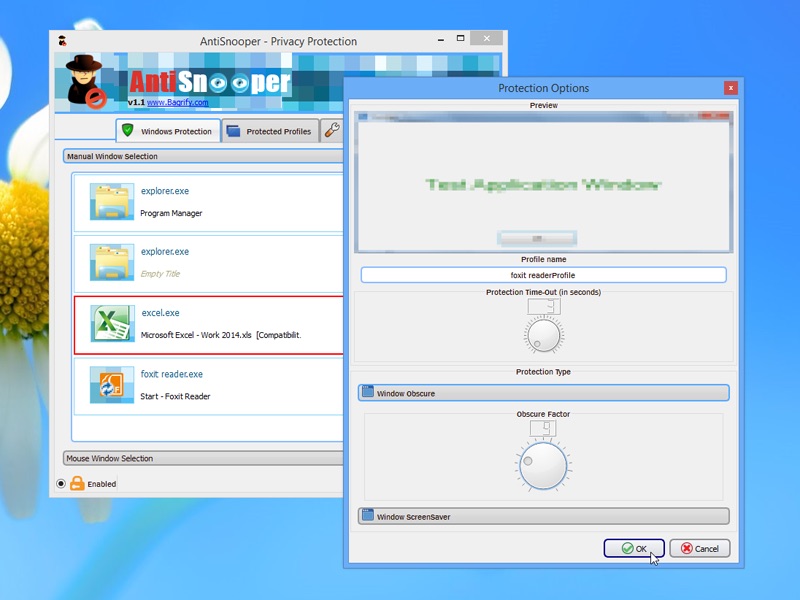Viewport: 800px width, 600px height.
Task: Click the blurred Test Application Window preview
Action: tap(543, 182)
